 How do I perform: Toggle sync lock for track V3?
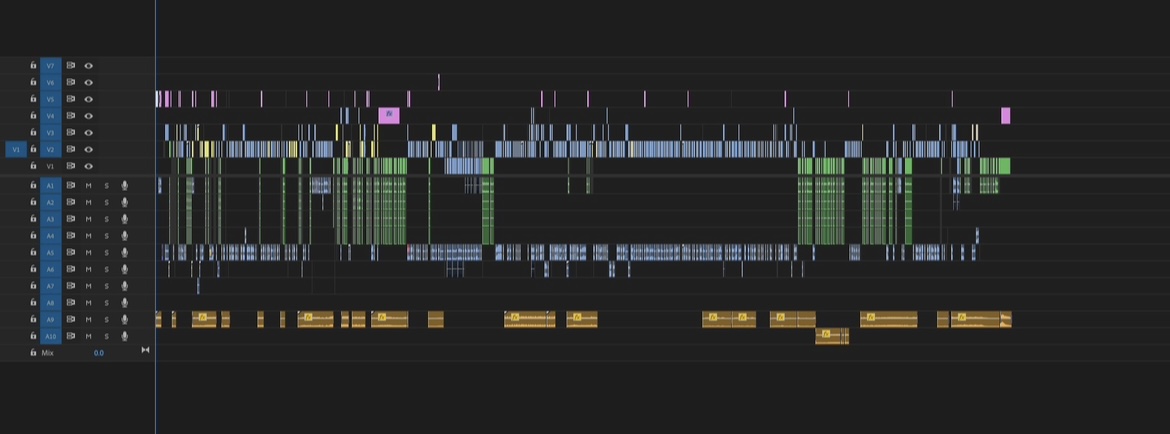pyautogui.click(x=71, y=132)
